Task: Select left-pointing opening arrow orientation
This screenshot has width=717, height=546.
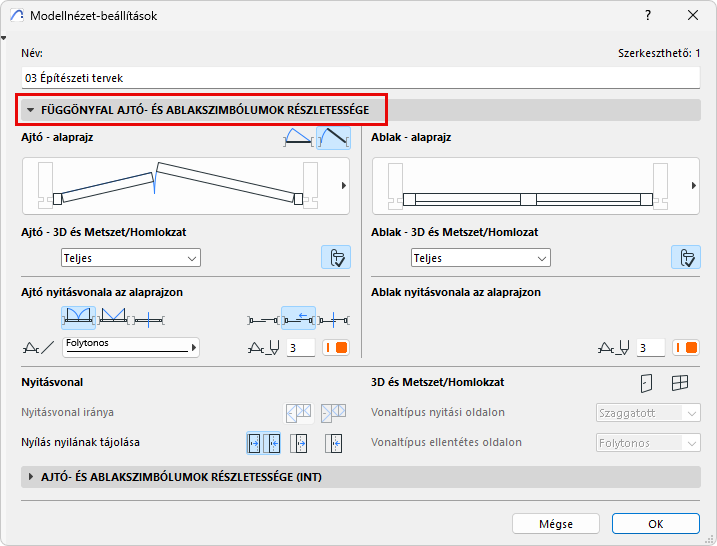Action: coord(333,443)
